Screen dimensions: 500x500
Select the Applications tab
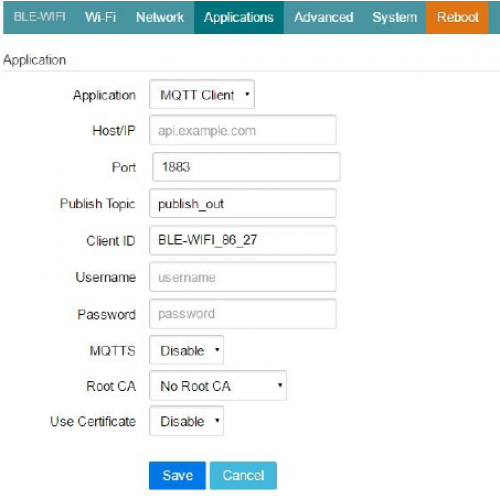(239, 17)
